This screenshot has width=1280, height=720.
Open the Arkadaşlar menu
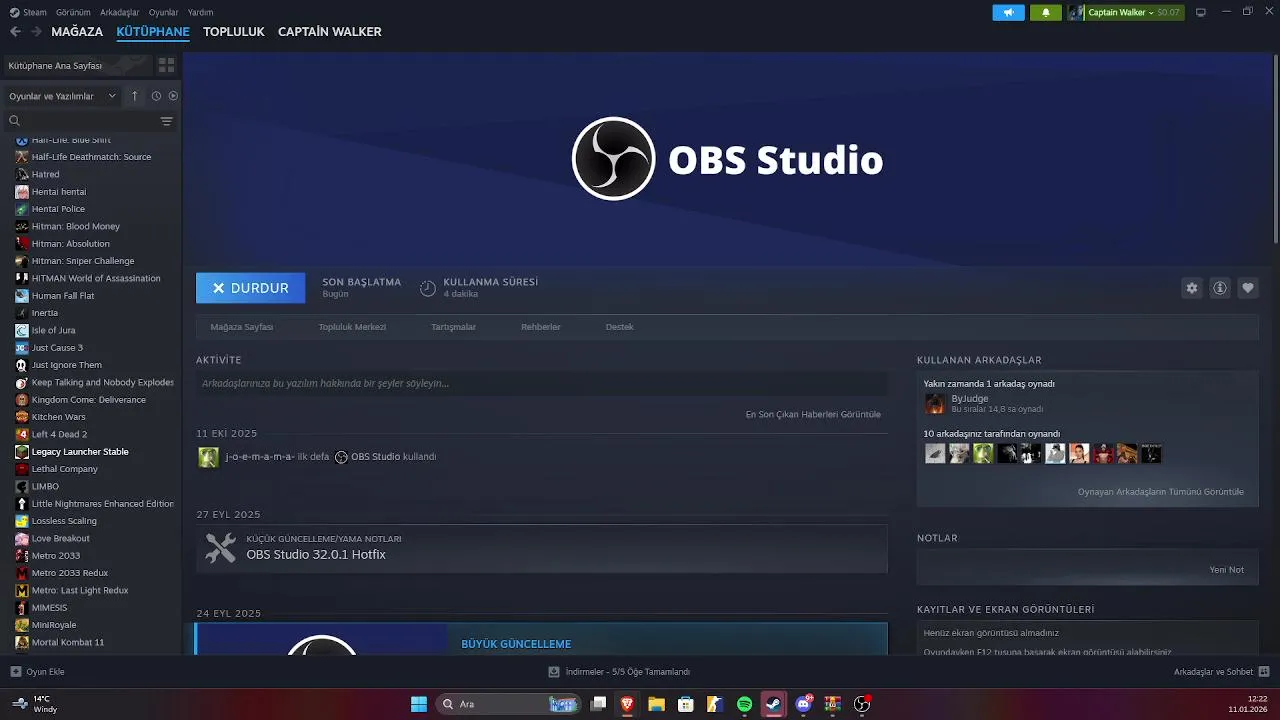[120, 12]
